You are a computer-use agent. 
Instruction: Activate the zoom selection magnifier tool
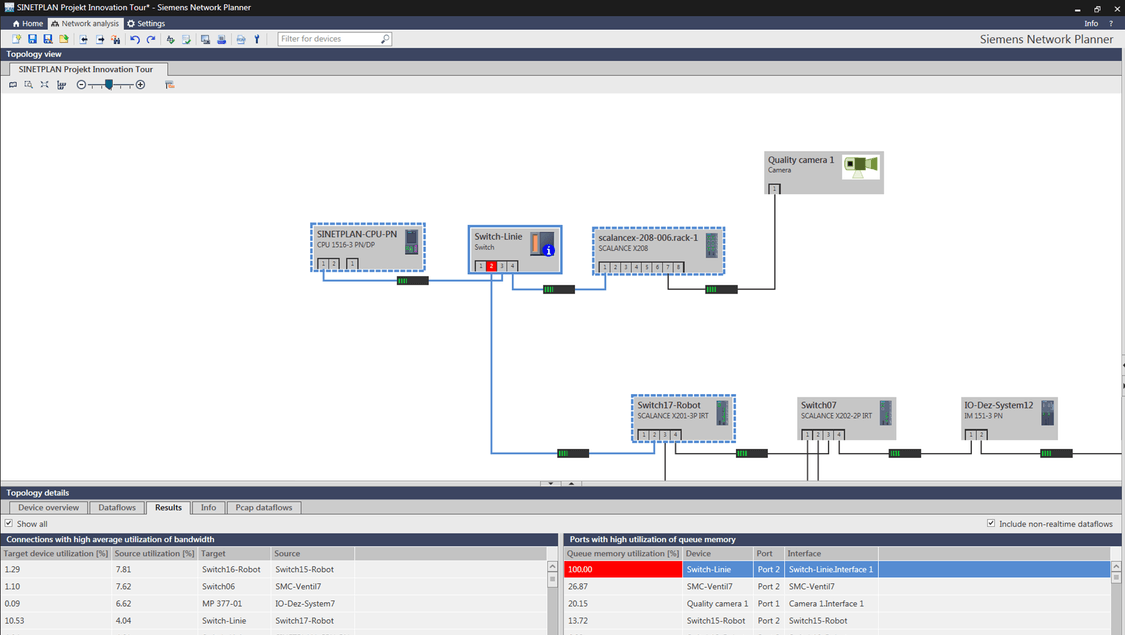point(29,85)
